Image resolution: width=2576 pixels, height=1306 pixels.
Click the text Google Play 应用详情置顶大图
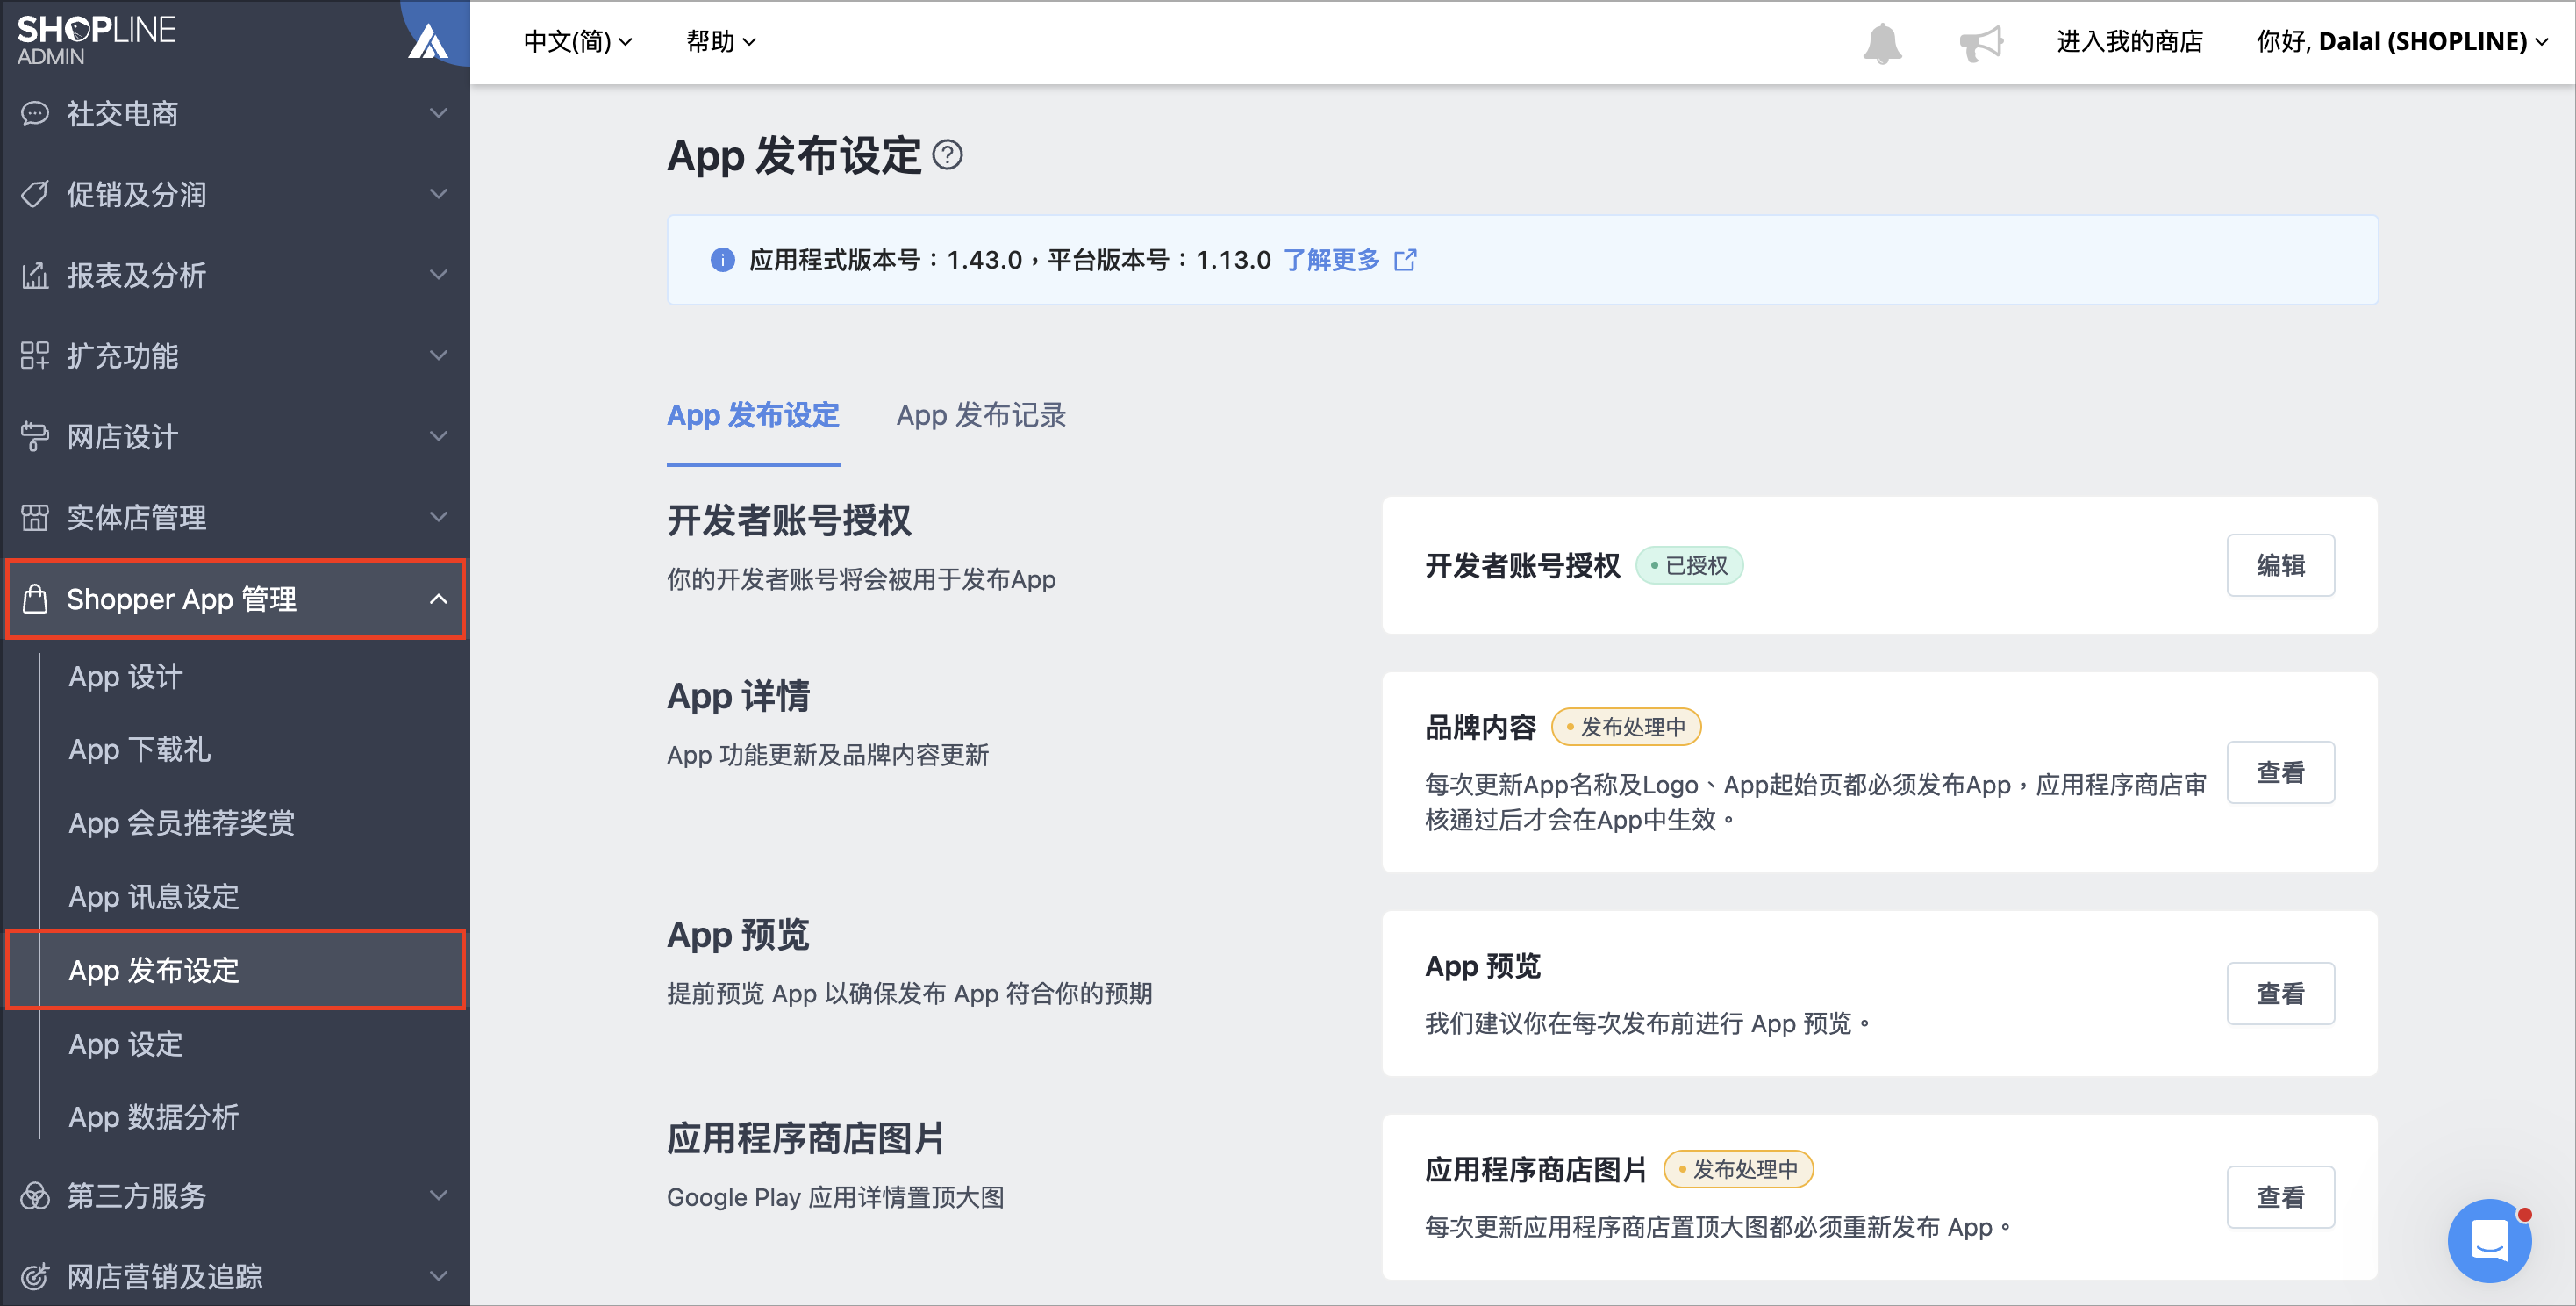[x=835, y=1198]
